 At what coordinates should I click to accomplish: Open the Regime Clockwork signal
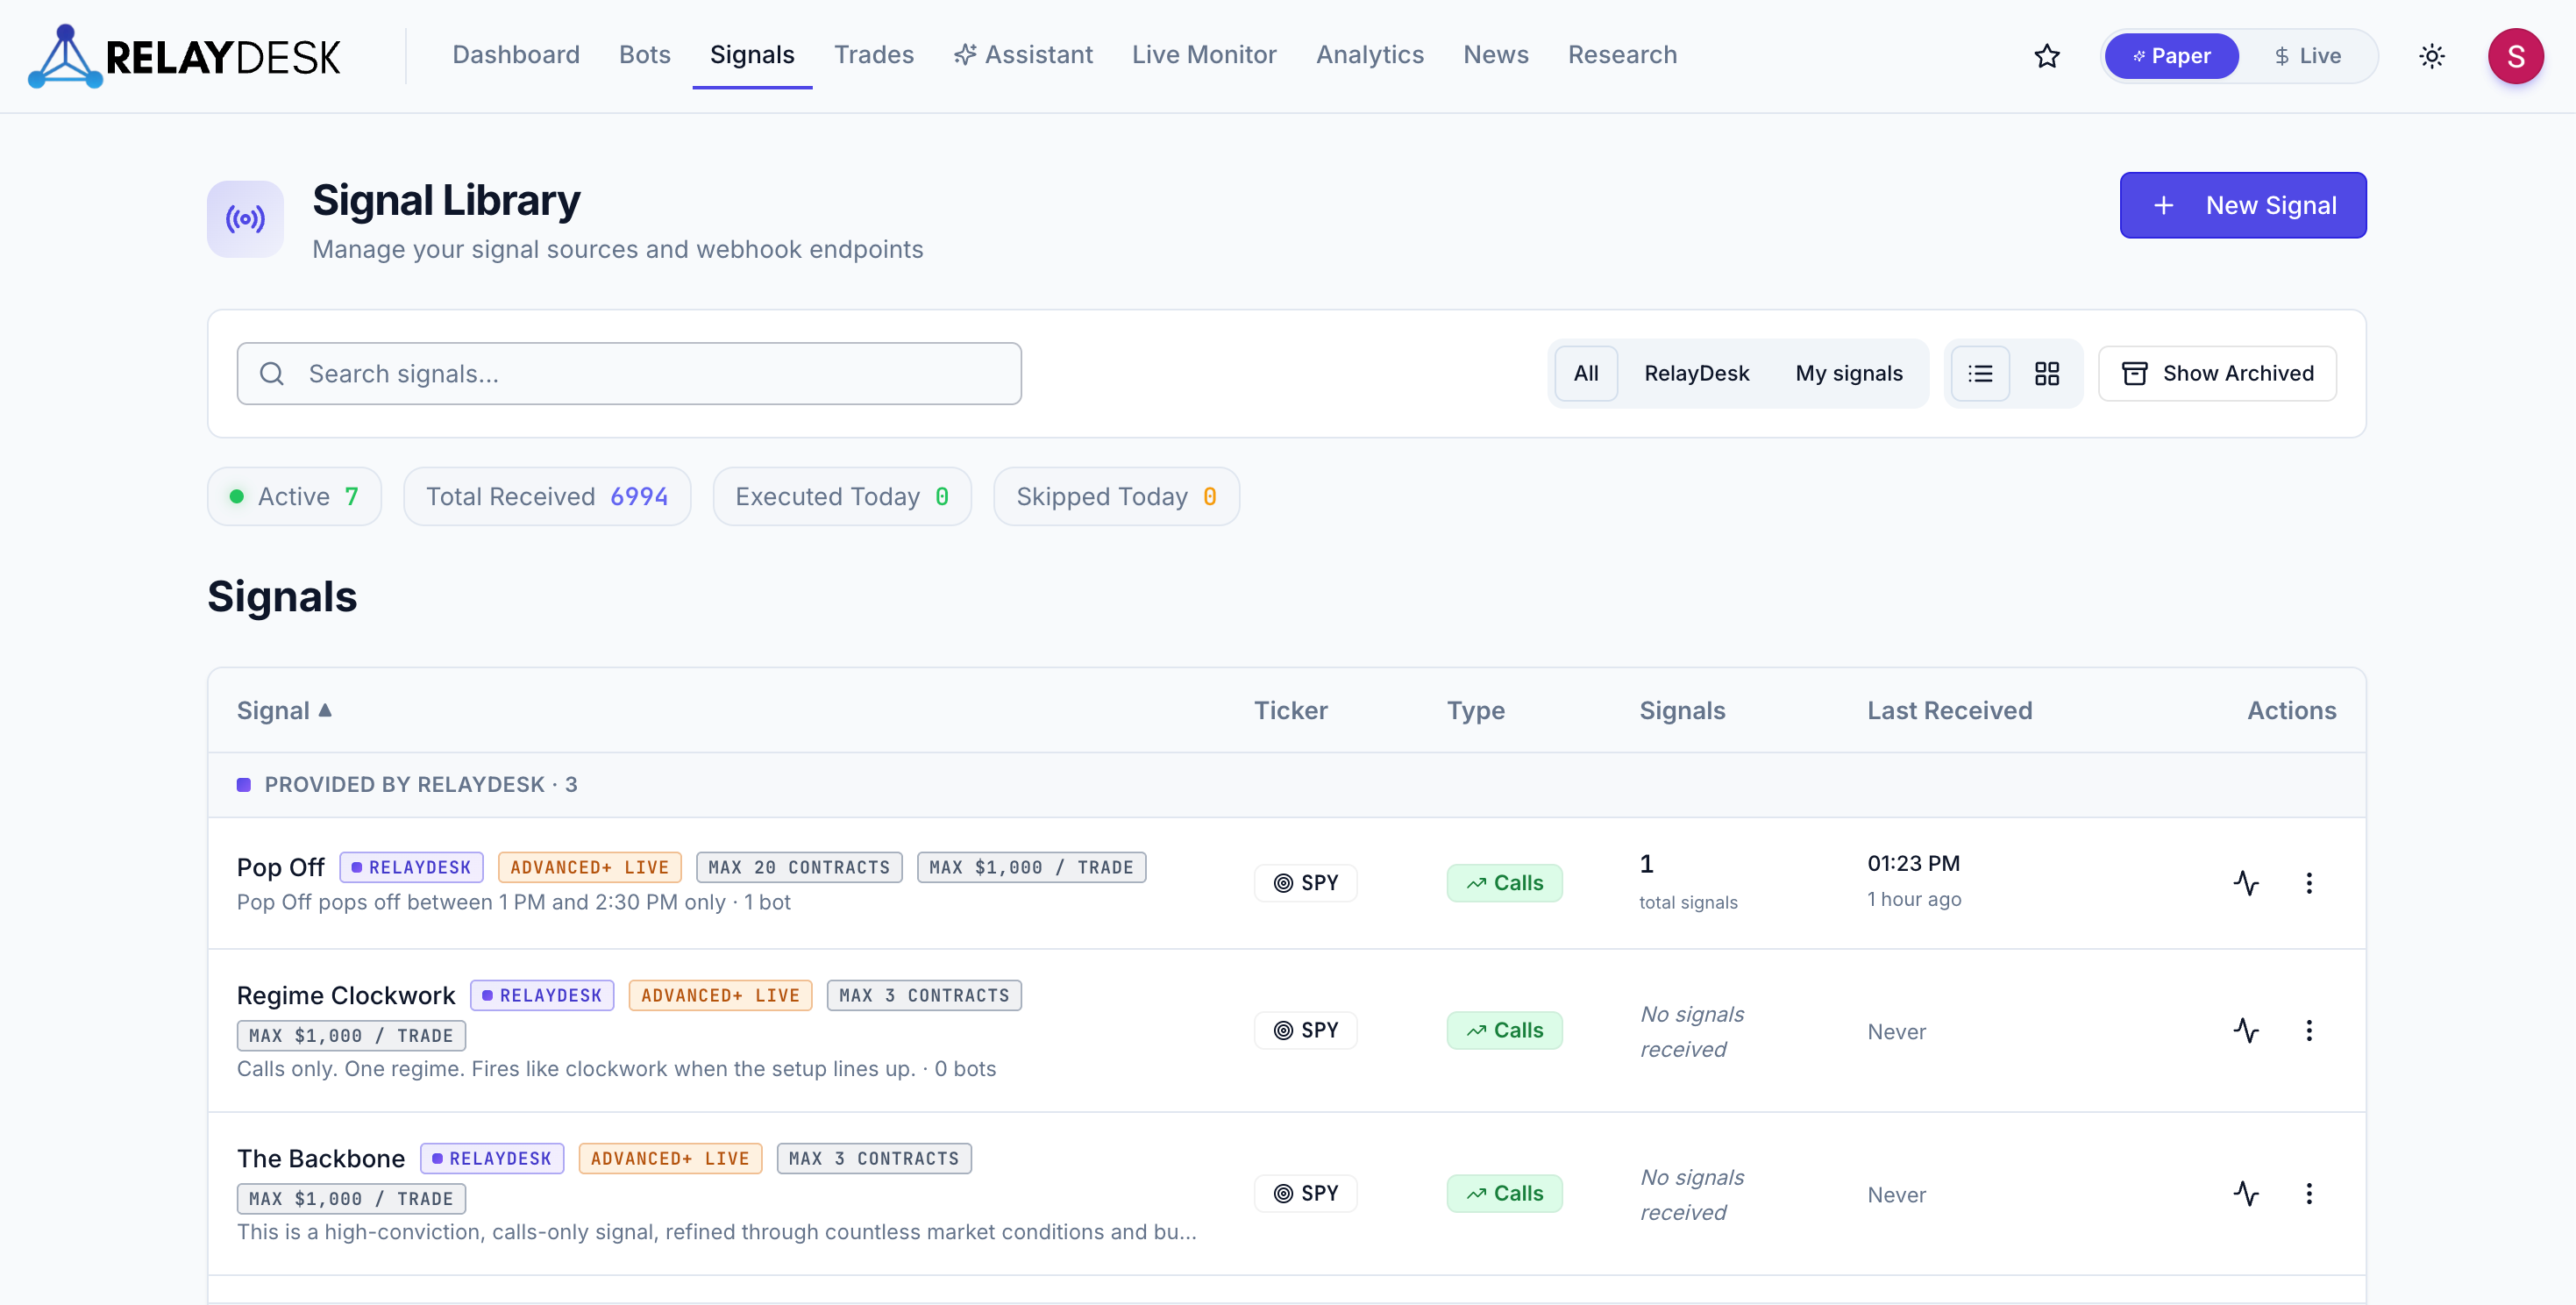346,996
